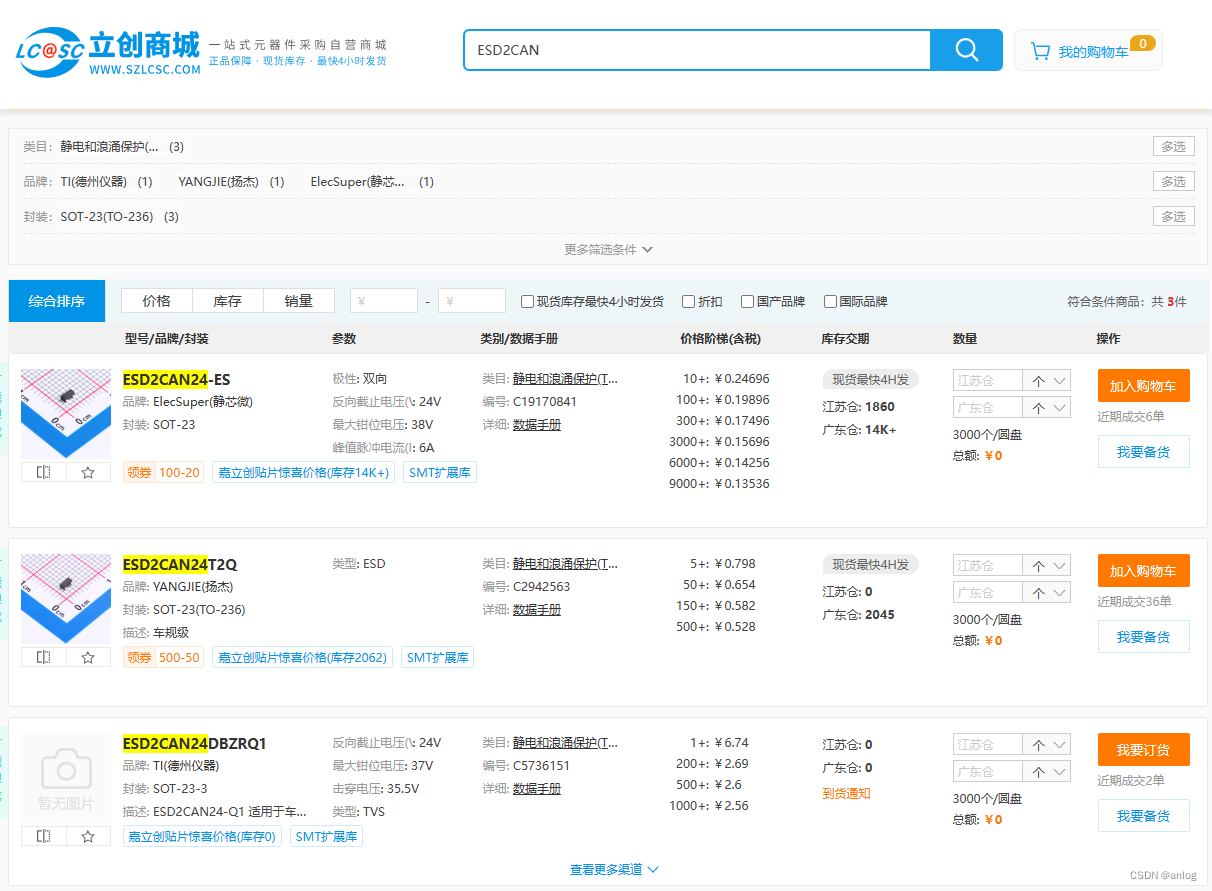Image resolution: width=1212 pixels, height=891 pixels.
Task: Expand 更多筛选条件 filter options
Action: tap(608, 249)
